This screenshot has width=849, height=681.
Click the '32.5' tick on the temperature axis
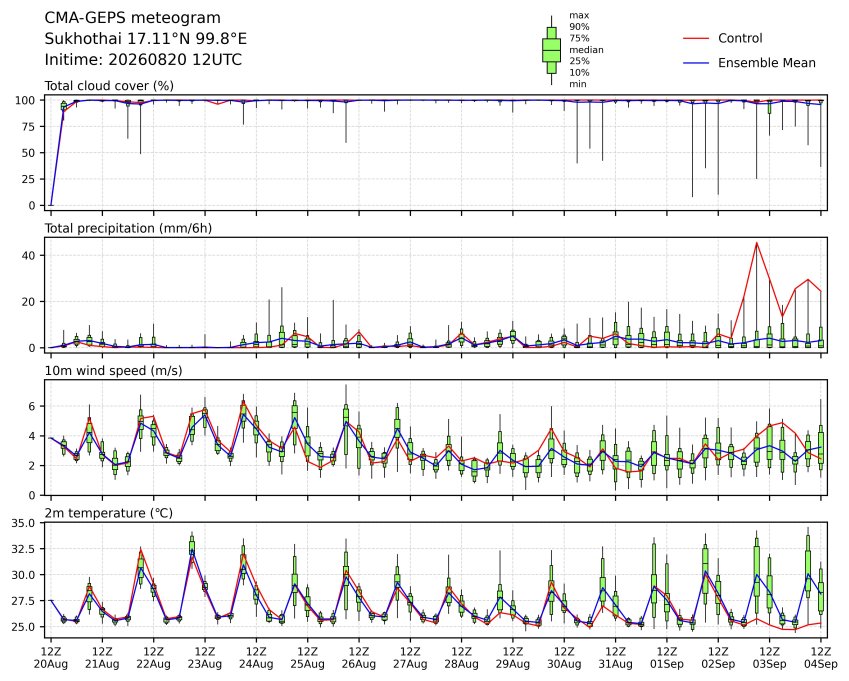click(x=23, y=549)
